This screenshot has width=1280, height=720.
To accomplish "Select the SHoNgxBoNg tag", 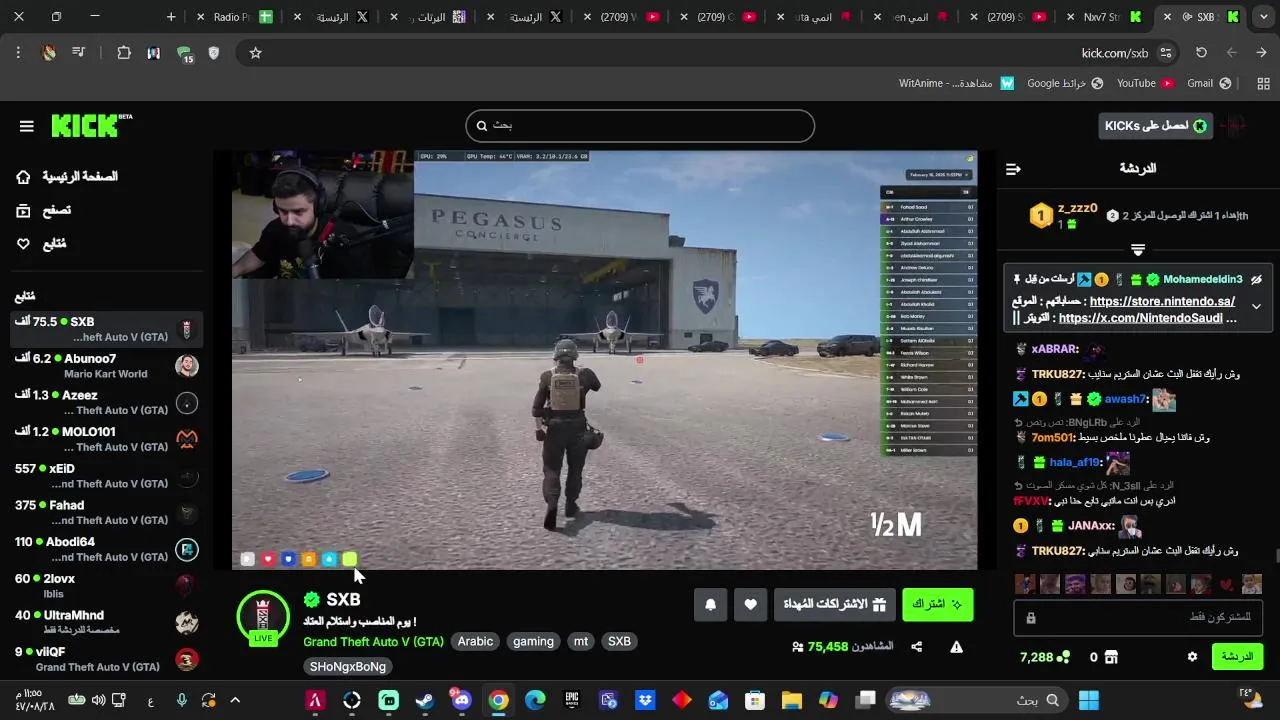I will [348, 666].
